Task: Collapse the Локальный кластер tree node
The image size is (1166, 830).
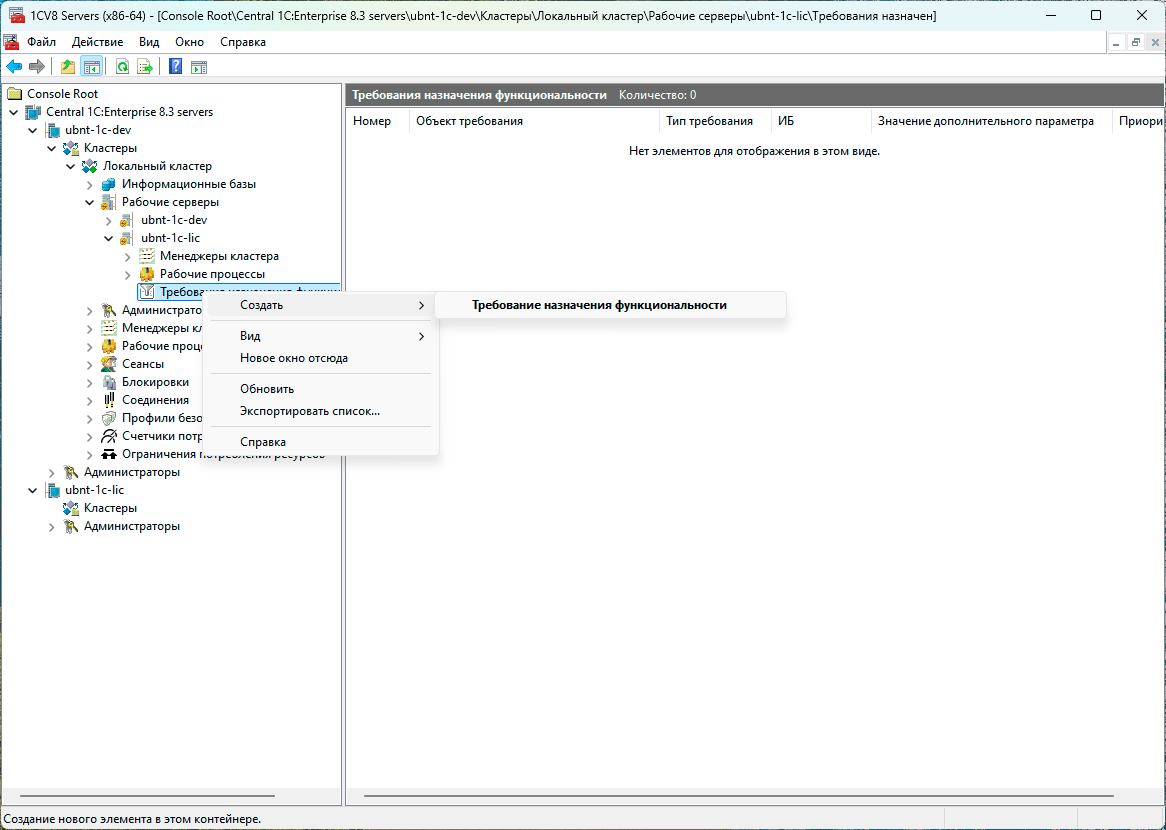Action: [71, 166]
